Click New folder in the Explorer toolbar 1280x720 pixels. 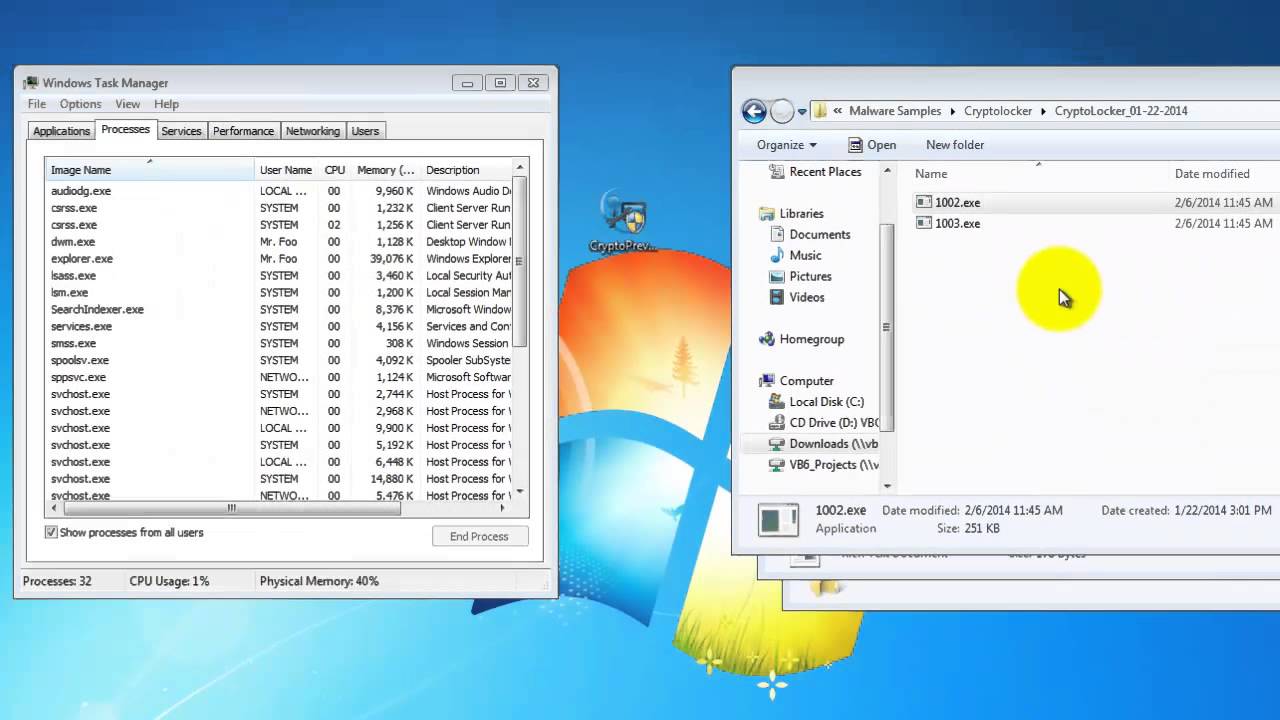(955, 145)
